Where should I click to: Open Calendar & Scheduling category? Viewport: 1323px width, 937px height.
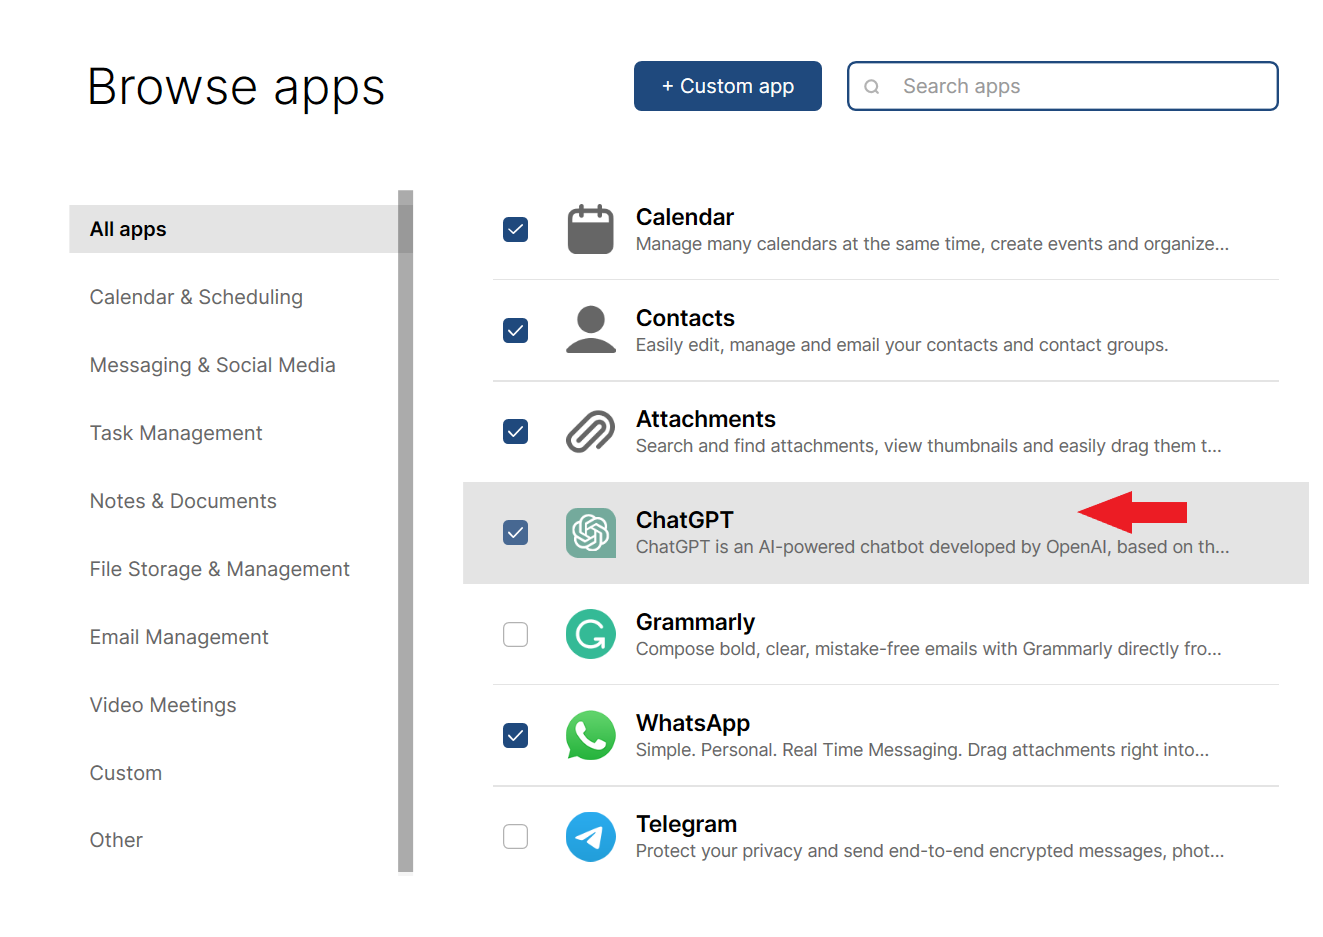coord(196,297)
